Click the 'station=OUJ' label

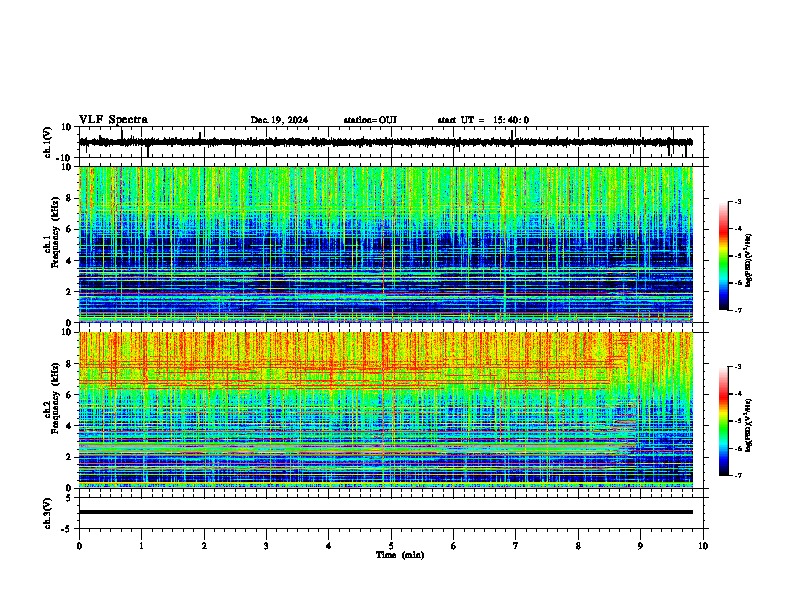[370, 120]
